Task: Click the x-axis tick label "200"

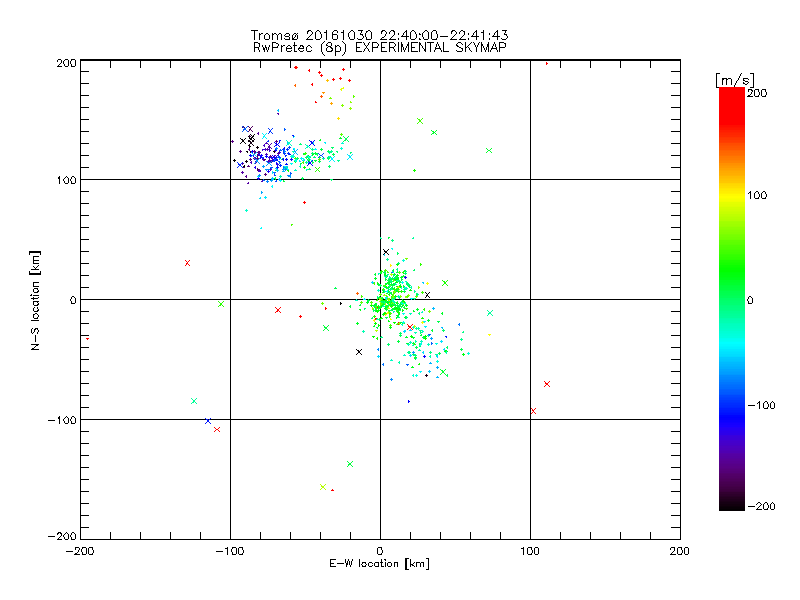Action: point(680,551)
